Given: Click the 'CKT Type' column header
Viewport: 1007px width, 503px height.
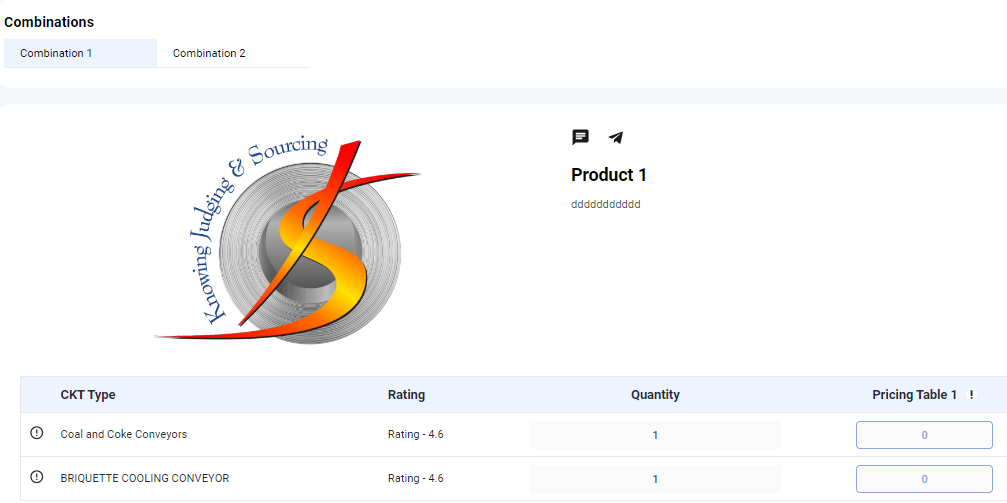Looking at the screenshot, I should (x=88, y=395).
